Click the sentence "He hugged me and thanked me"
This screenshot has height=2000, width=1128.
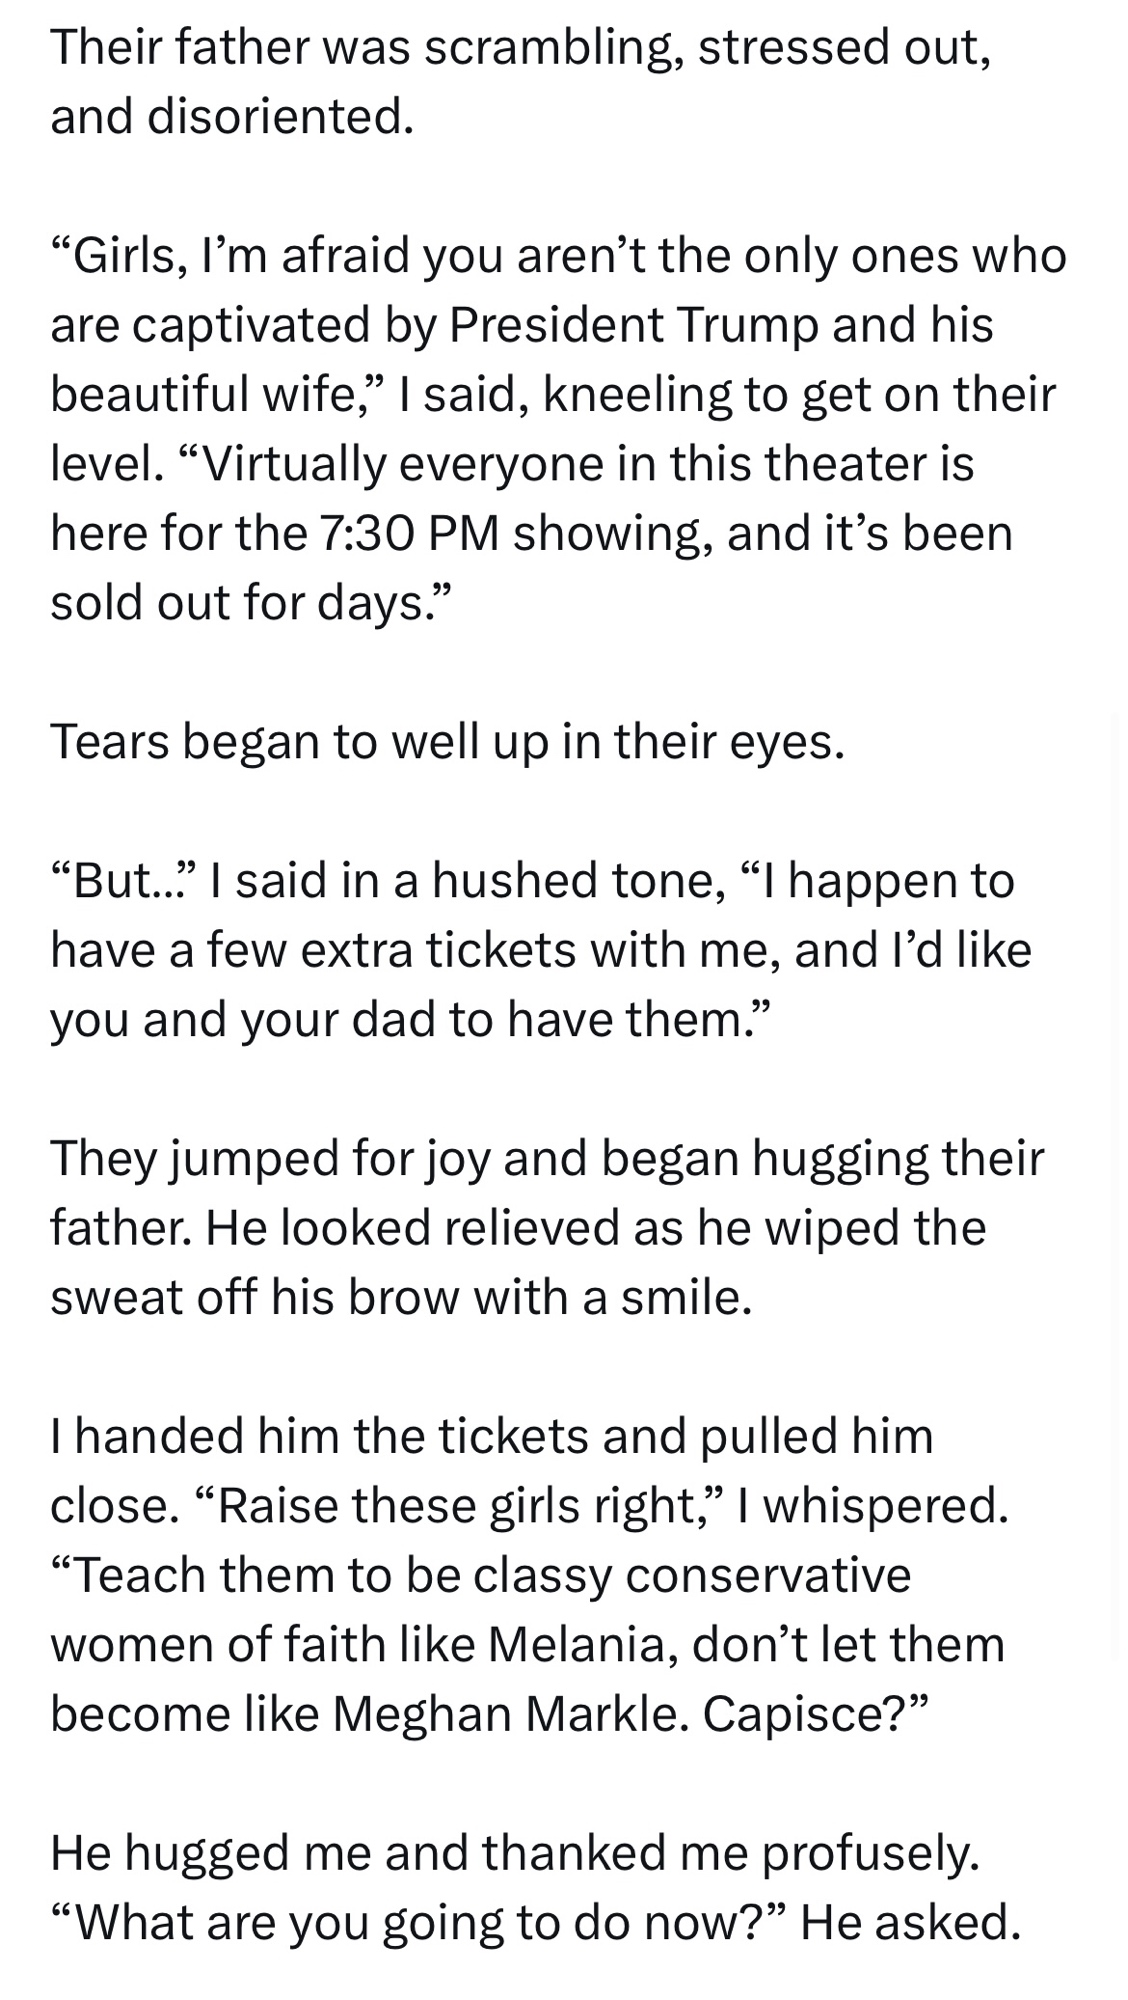click(x=515, y=1853)
